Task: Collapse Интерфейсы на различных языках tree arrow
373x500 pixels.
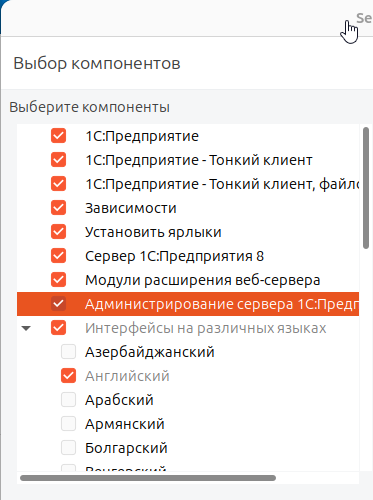Action: pyautogui.click(x=26, y=328)
